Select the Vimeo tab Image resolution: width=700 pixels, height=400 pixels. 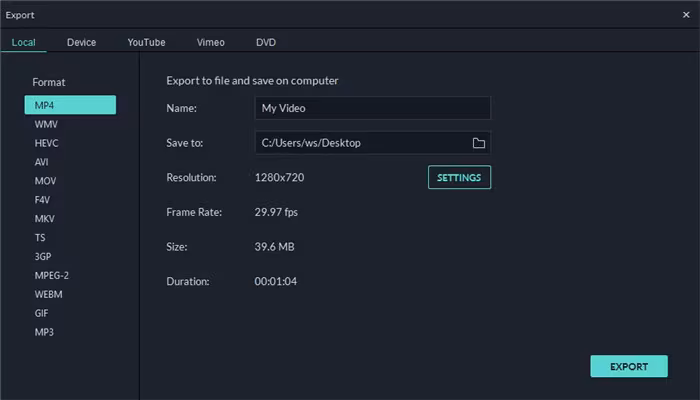(x=211, y=42)
